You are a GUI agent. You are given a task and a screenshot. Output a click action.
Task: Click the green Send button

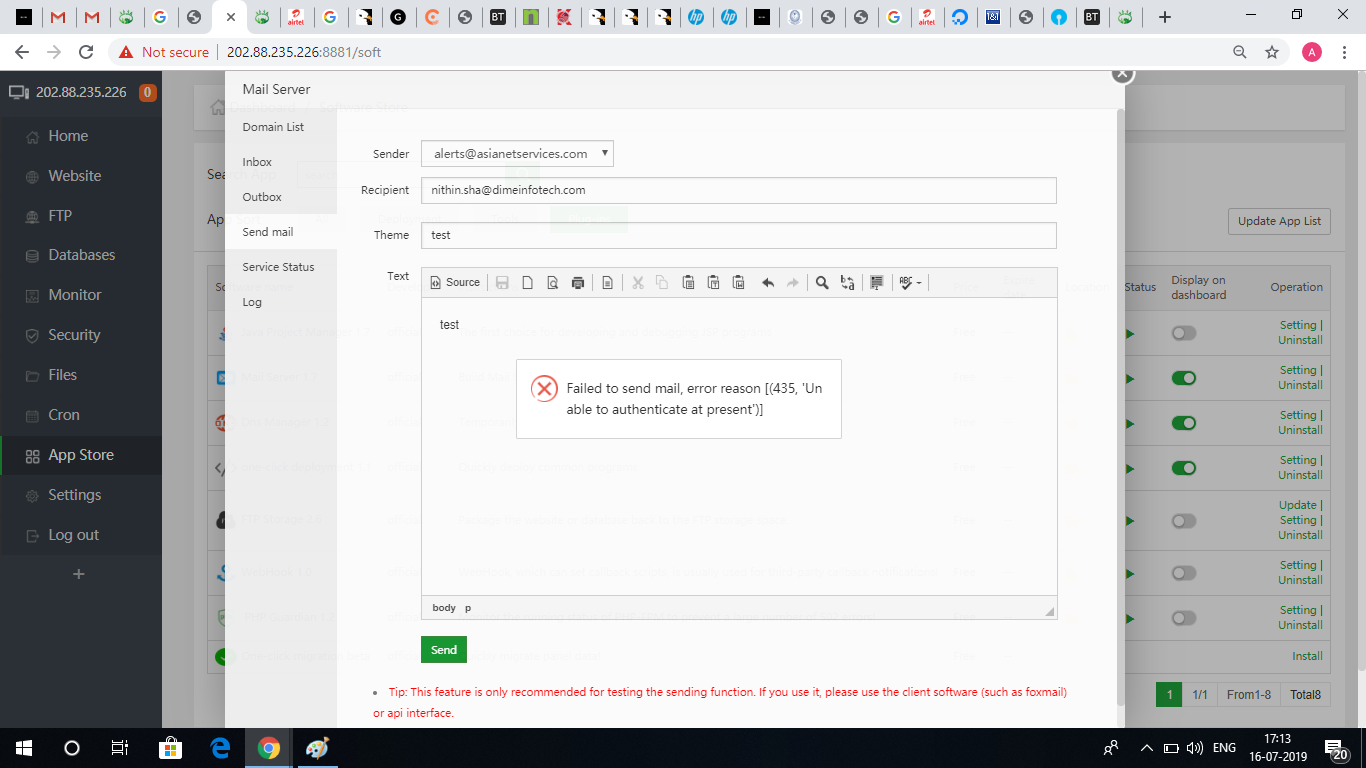(443, 650)
